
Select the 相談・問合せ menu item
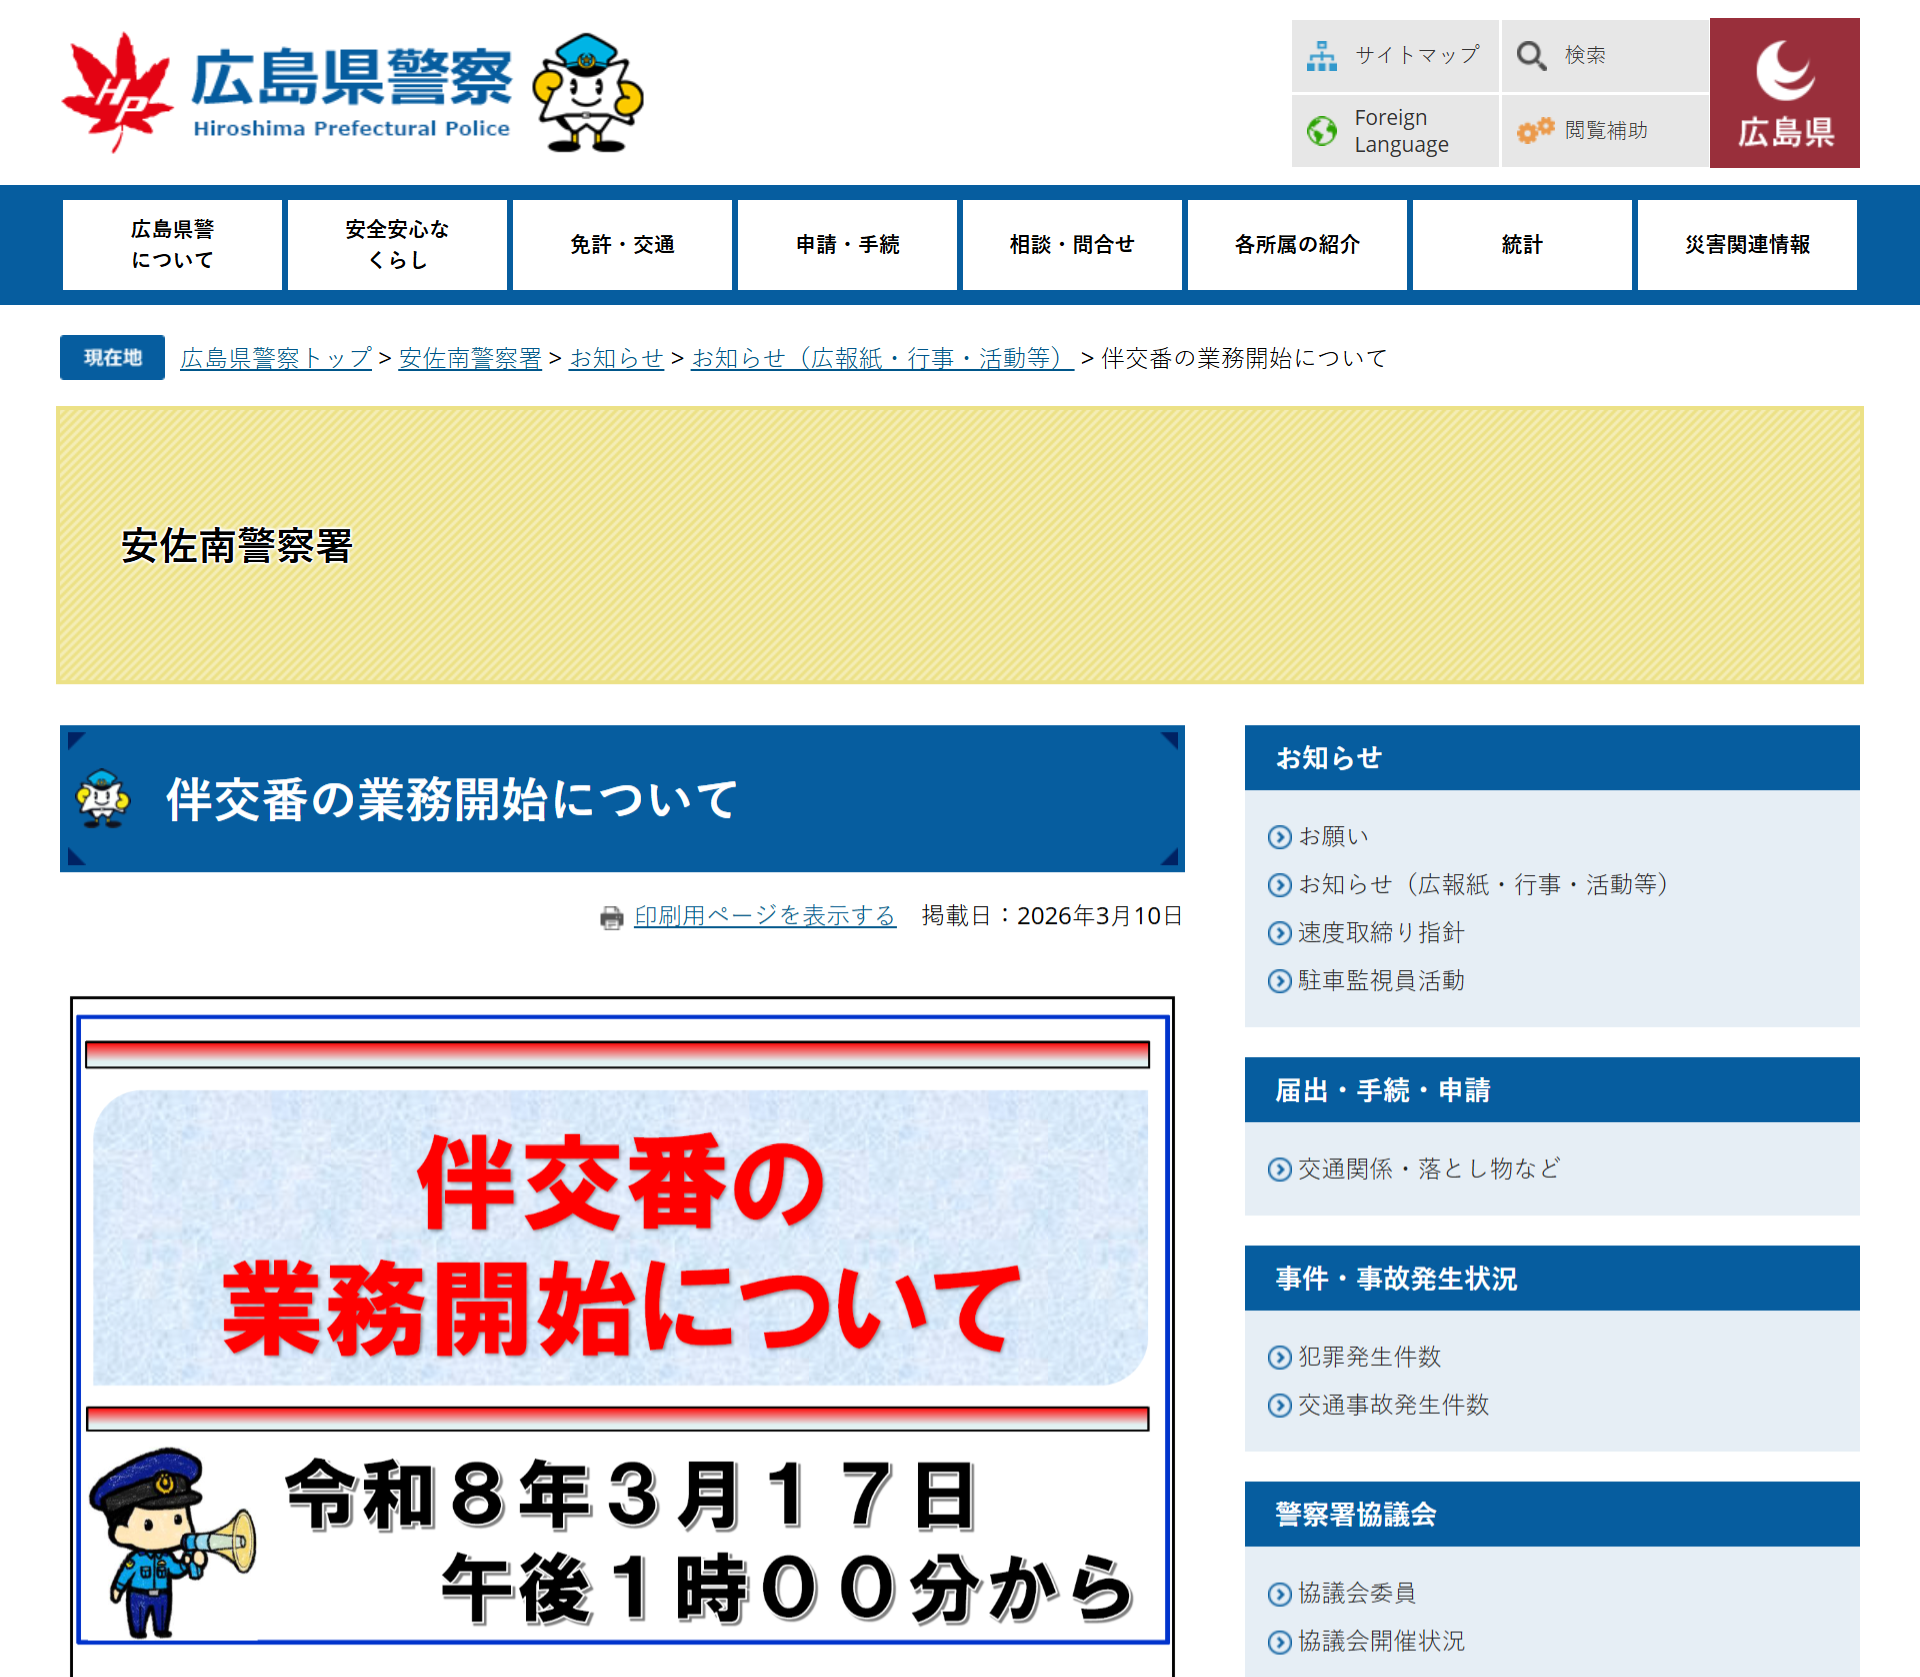pos(1071,245)
